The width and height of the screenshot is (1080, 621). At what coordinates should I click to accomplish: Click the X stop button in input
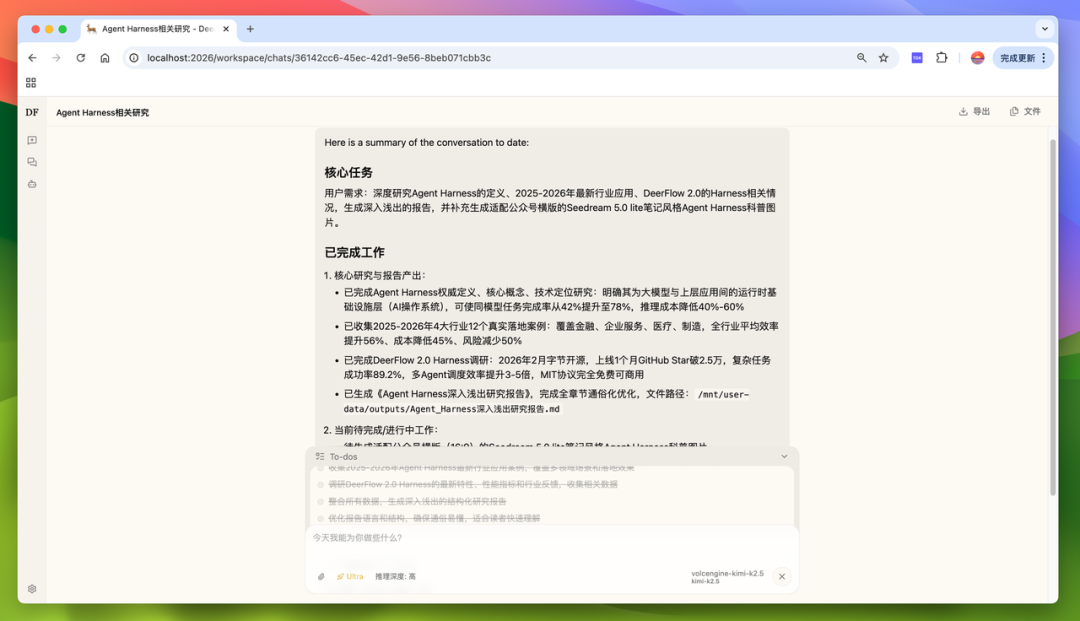pos(782,576)
